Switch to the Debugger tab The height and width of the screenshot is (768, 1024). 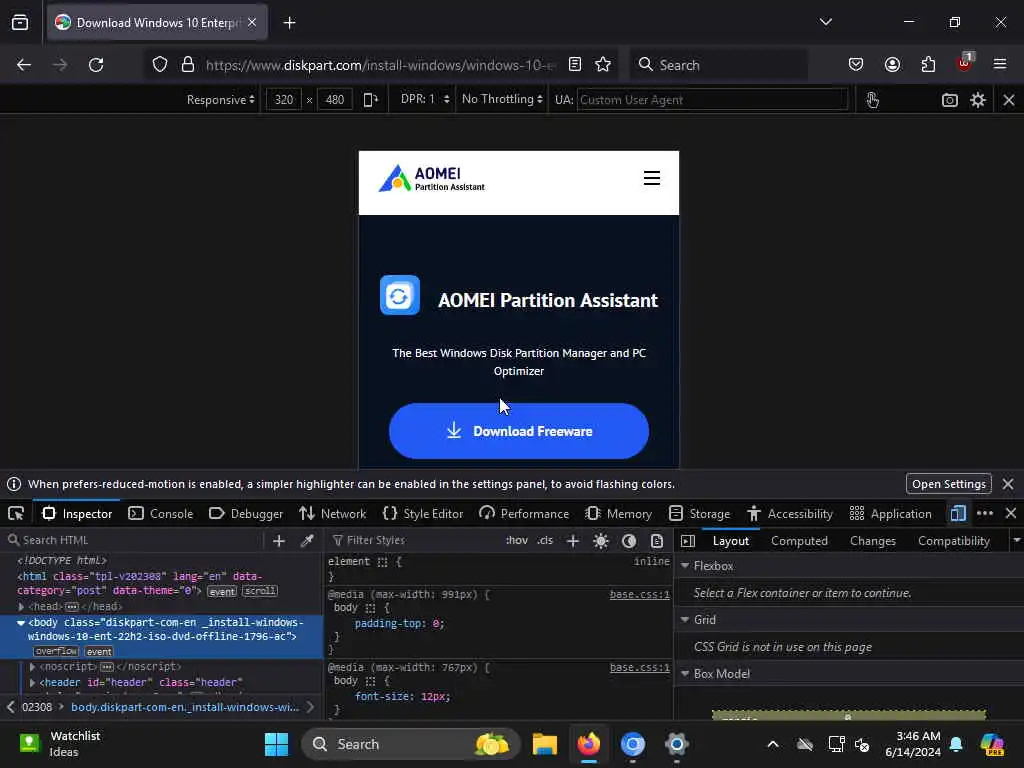tap(246, 514)
